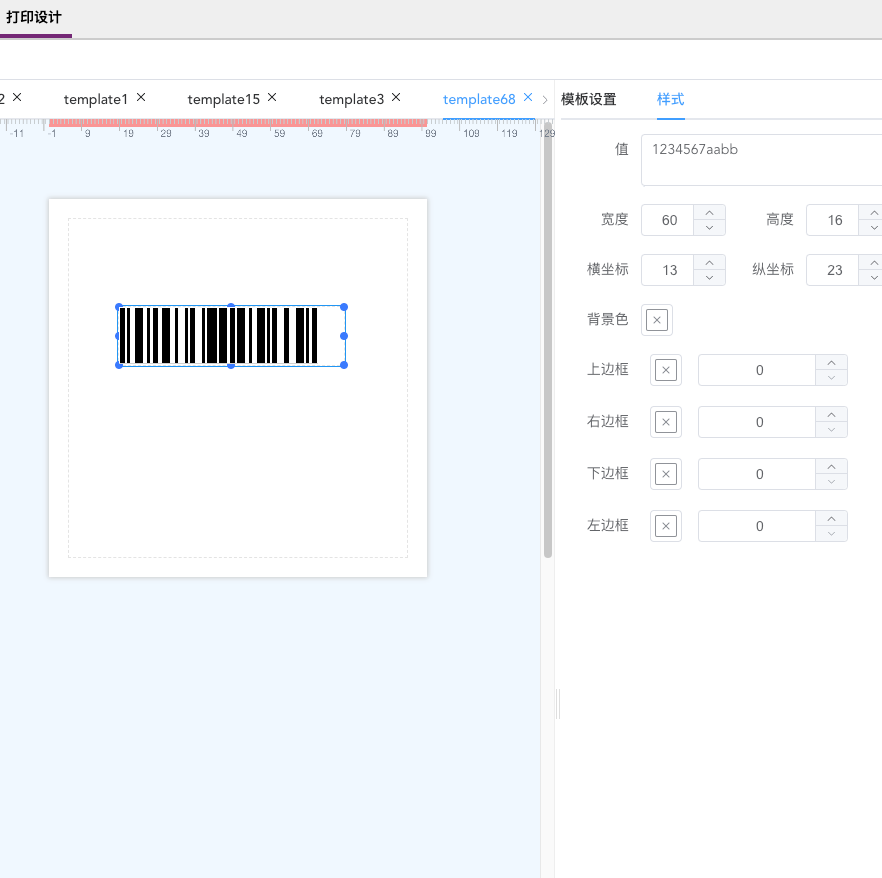Decrease 横坐标 value with down arrow
Image resolution: width=882 pixels, height=878 pixels.
pos(709,278)
